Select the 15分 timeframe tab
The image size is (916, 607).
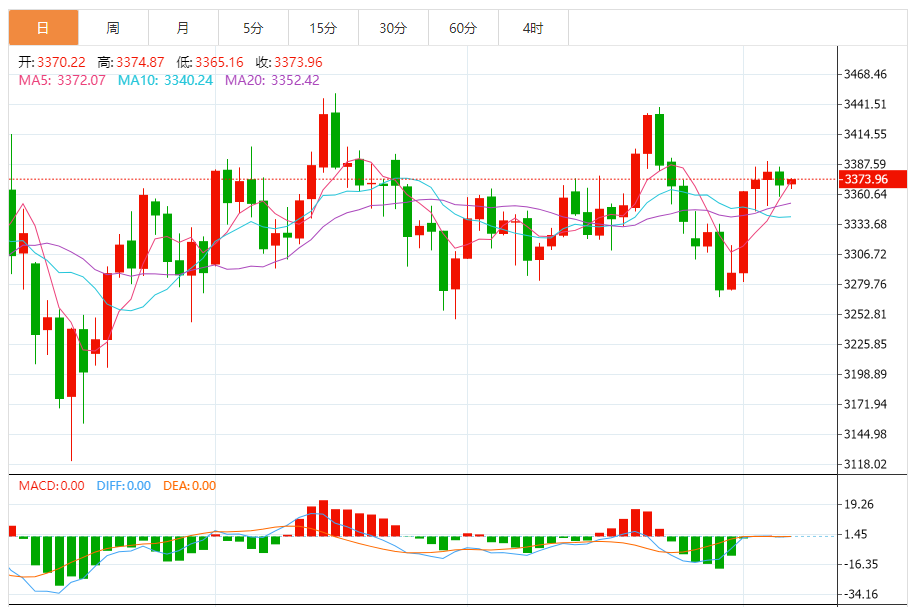tap(323, 27)
